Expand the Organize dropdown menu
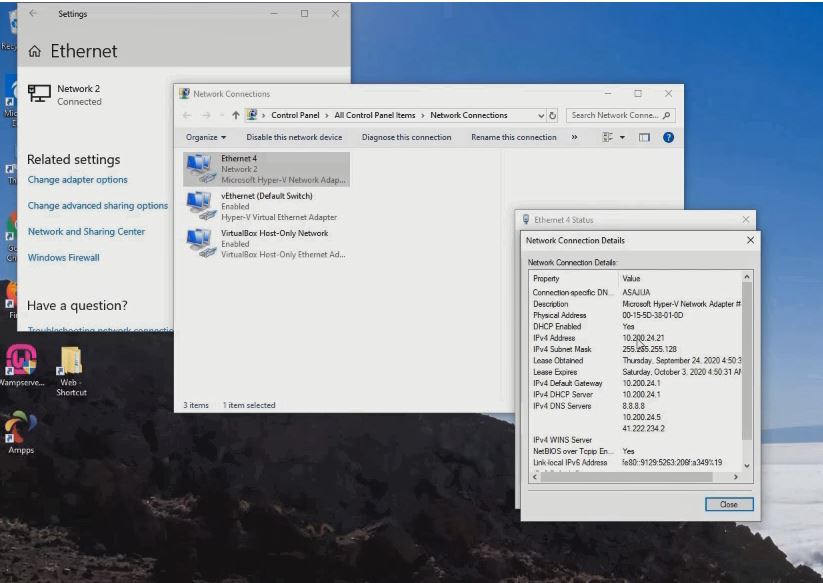Viewport: 823px width, 583px height. (206, 137)
